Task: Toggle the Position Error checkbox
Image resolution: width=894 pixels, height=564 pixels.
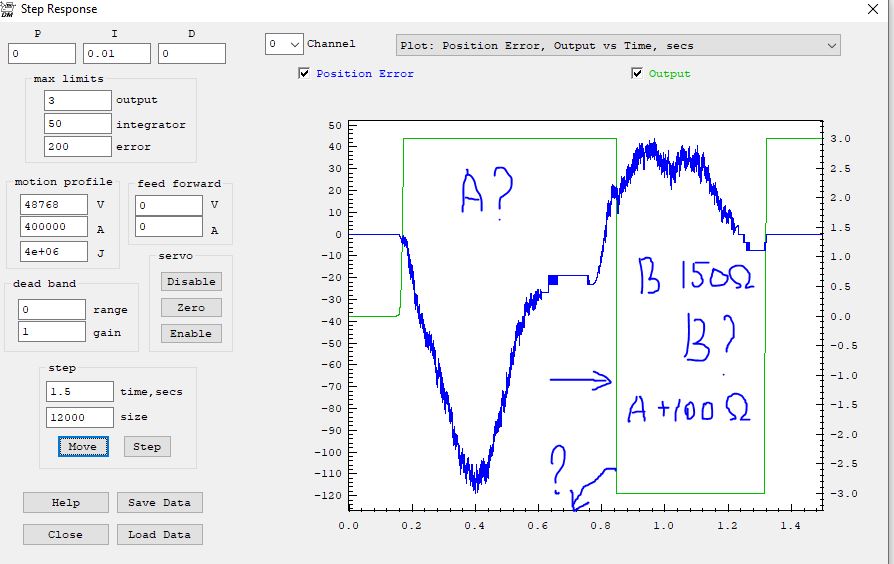Action: click(x=304, y=73)
